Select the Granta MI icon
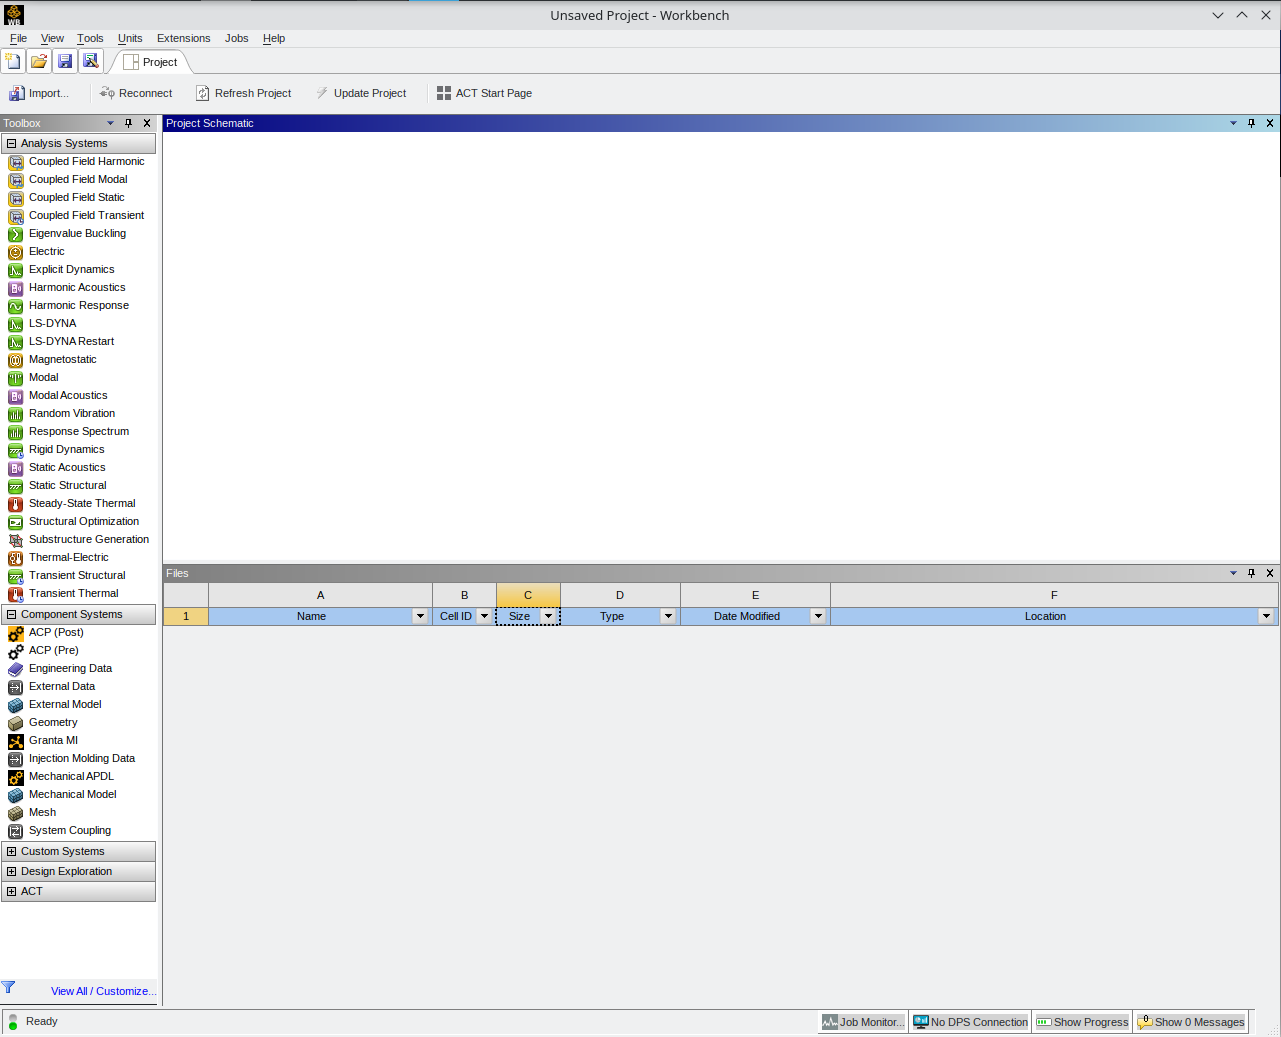Screen dimensions: 1281x1037 (16, 741)
